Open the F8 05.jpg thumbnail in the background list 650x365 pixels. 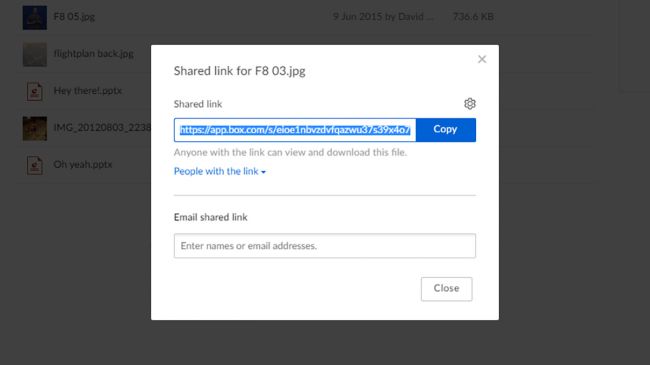coord(34,17)
